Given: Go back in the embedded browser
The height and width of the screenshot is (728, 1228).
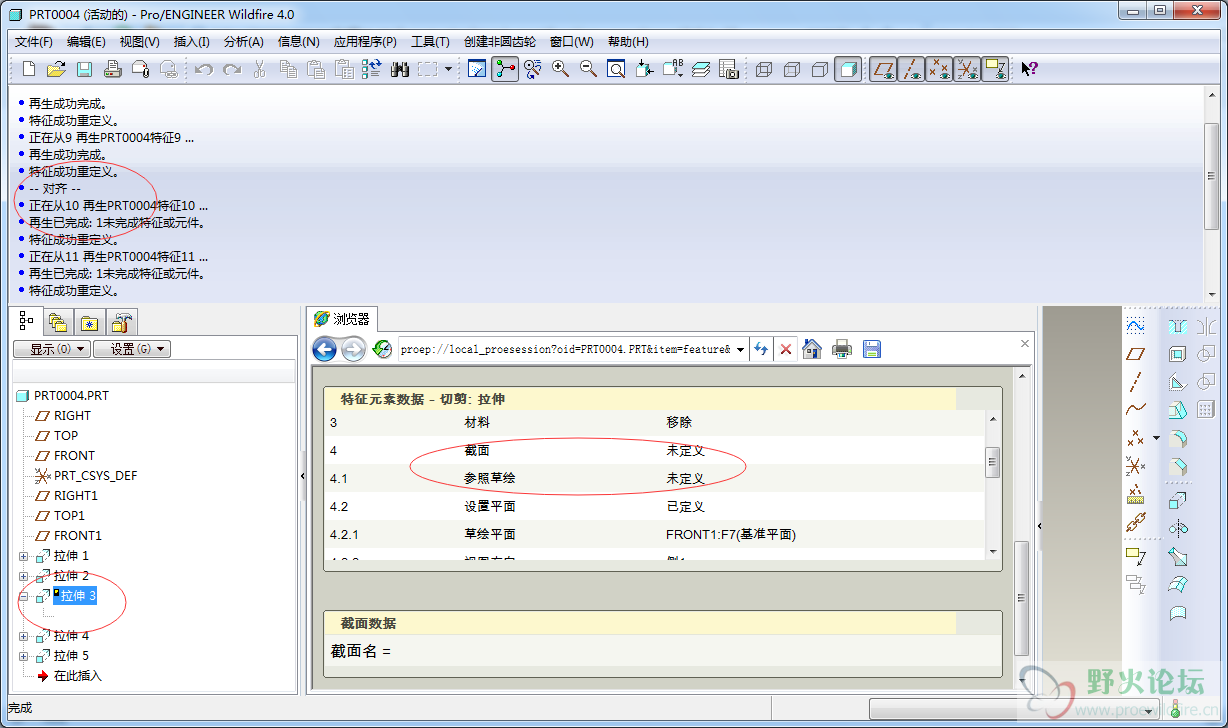Looking at the screenshot, I should 324,349.
